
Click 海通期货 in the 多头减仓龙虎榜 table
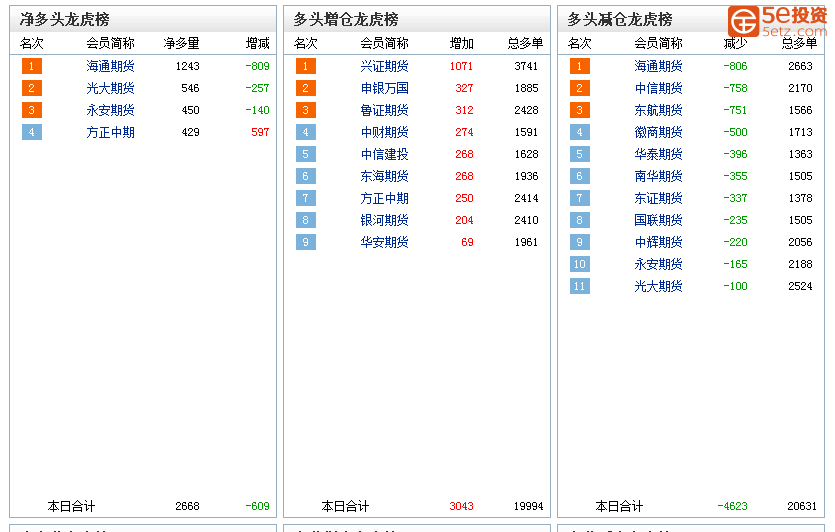click(658, 66)
